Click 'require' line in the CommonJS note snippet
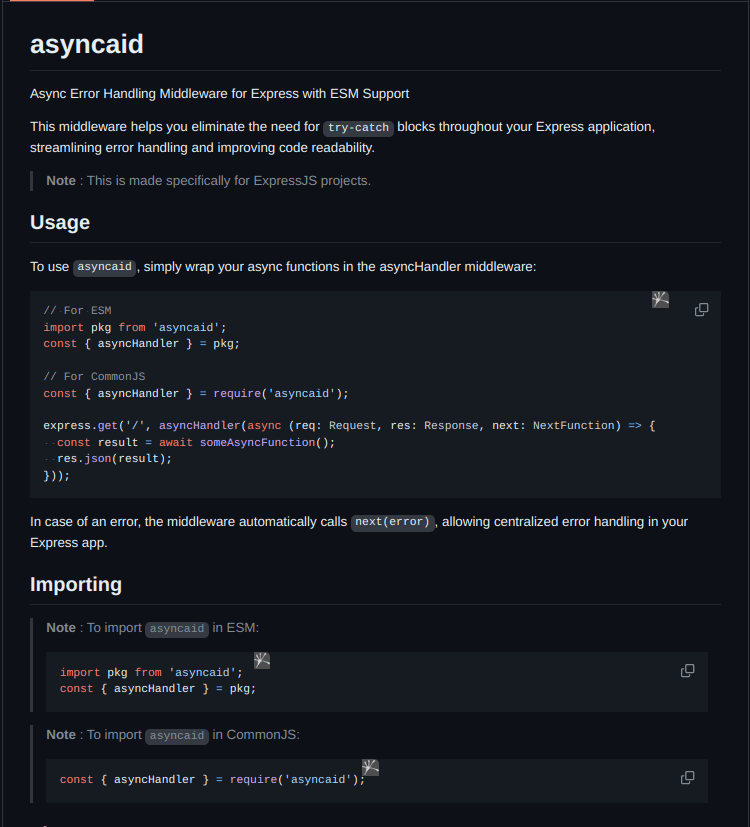 (x=213, y=780)
